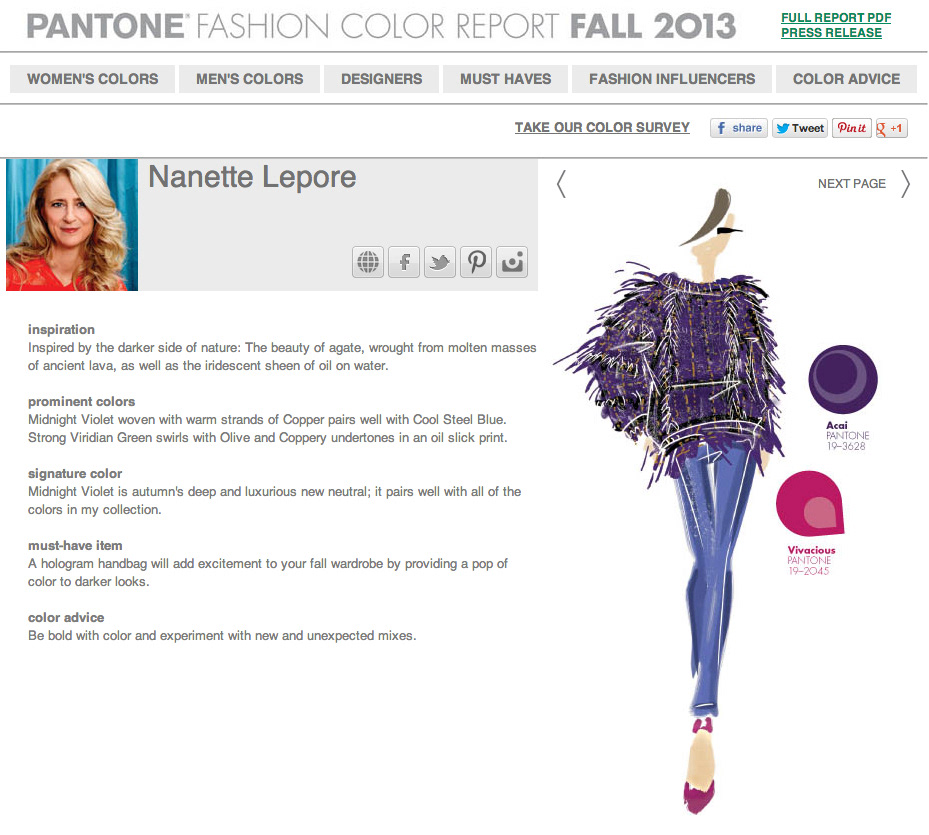
Task: Open Full Report PDF link
Action: tap(836, 18)
